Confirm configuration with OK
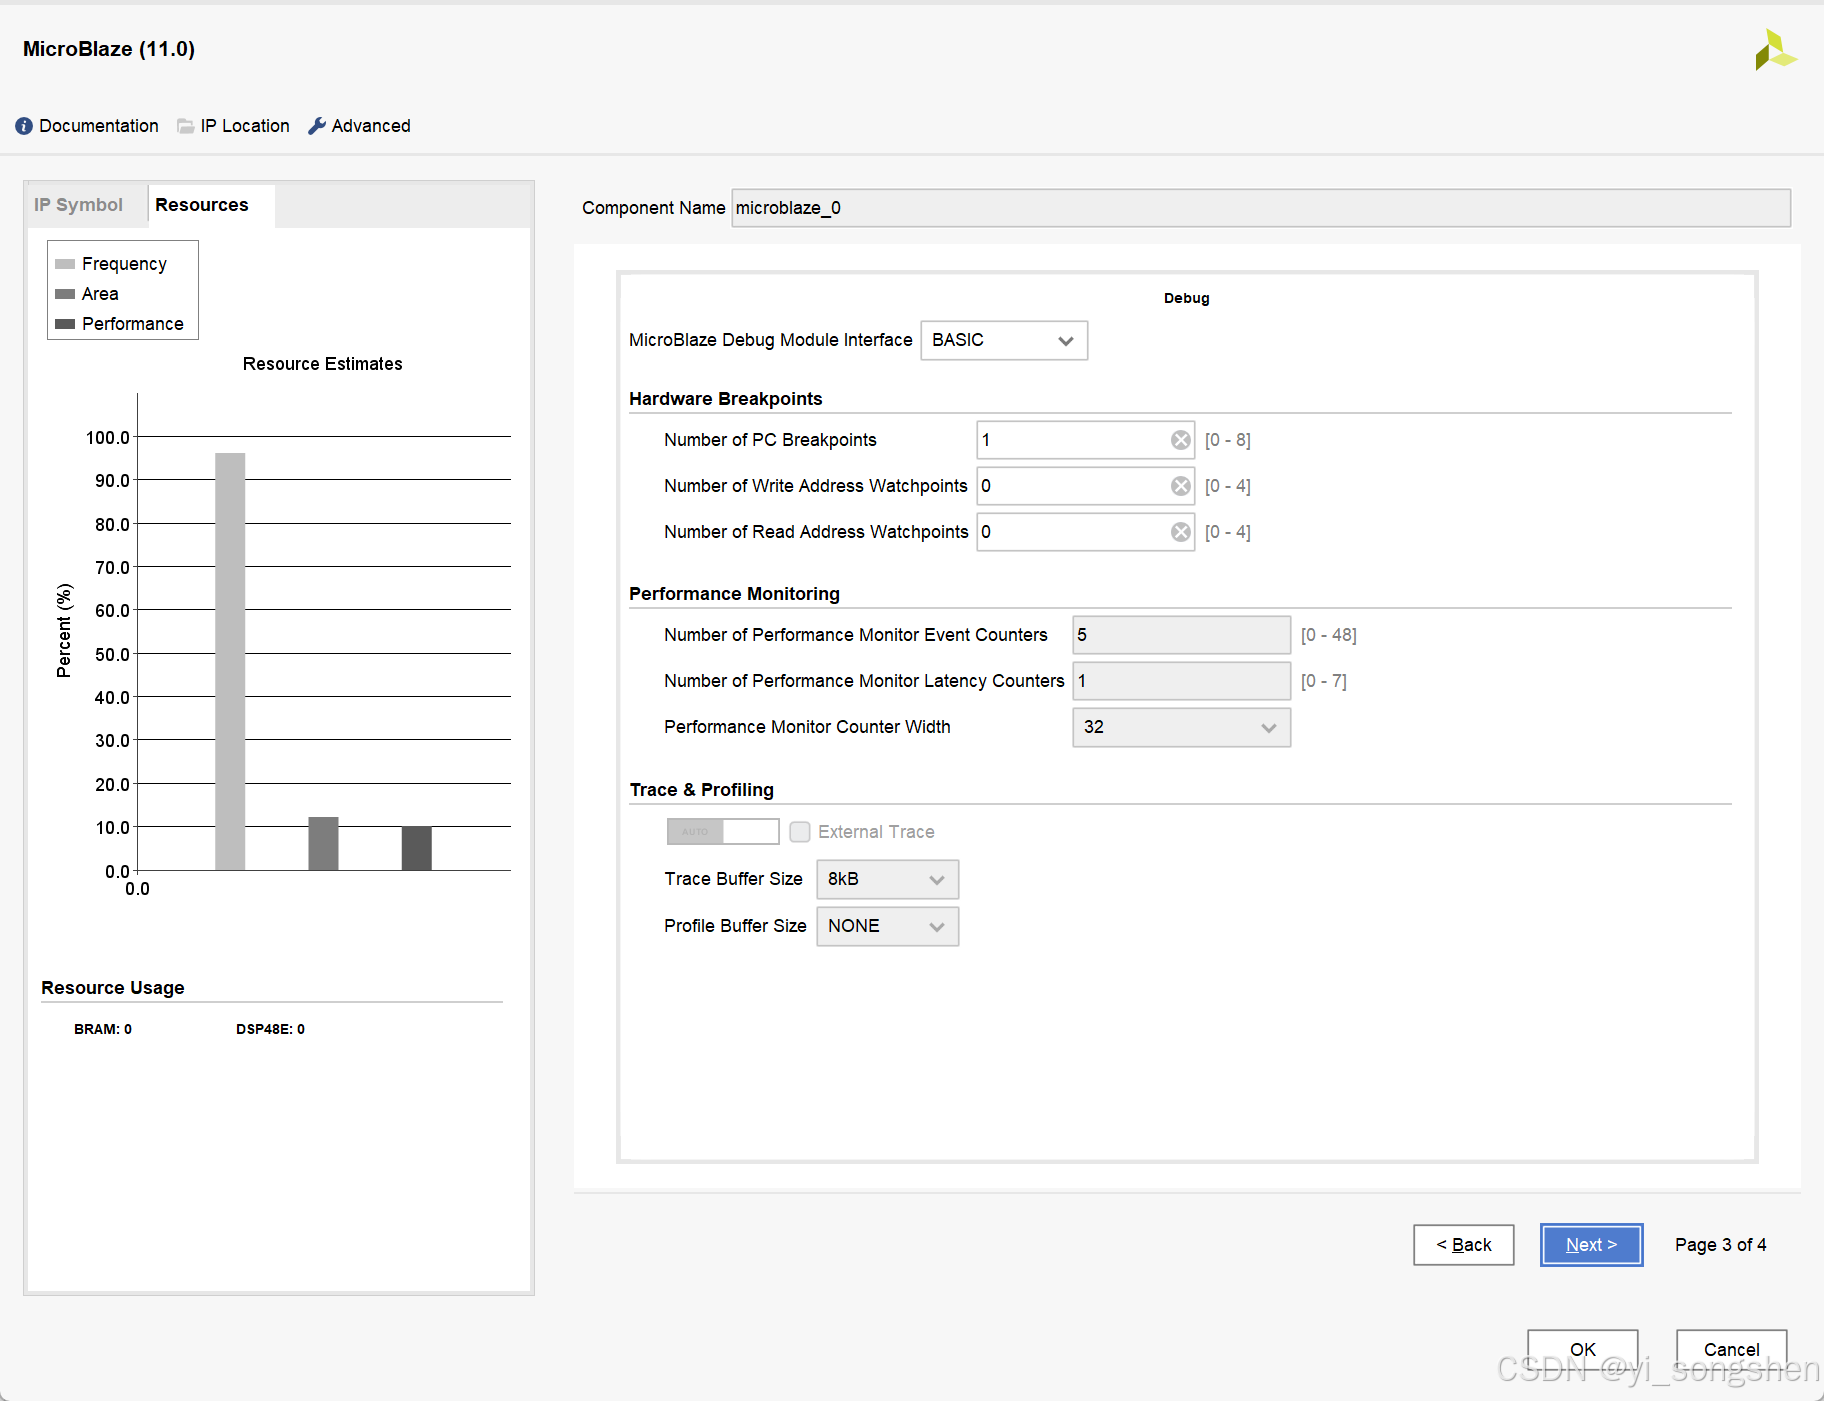The image size is (1824, 1401). [x=1583, y=1350]
